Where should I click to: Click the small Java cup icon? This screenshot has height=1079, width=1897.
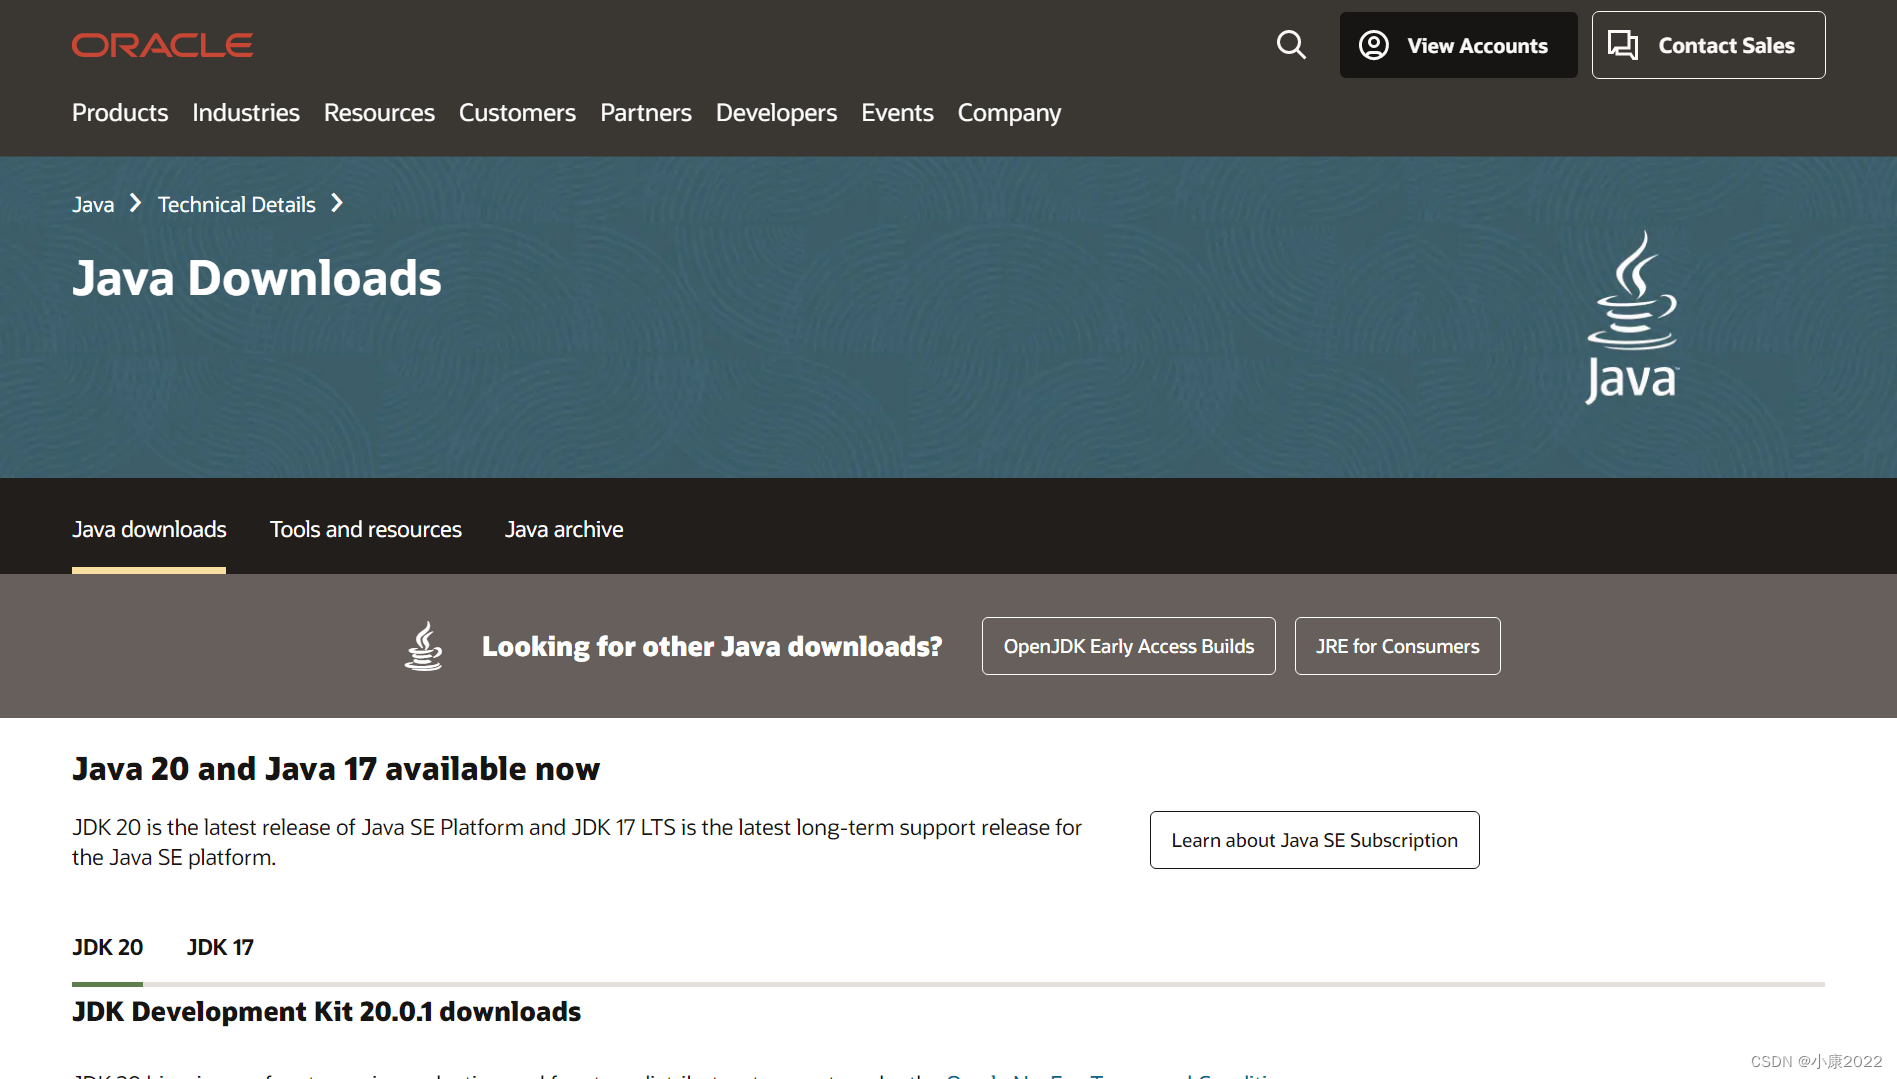coord(424,646)
